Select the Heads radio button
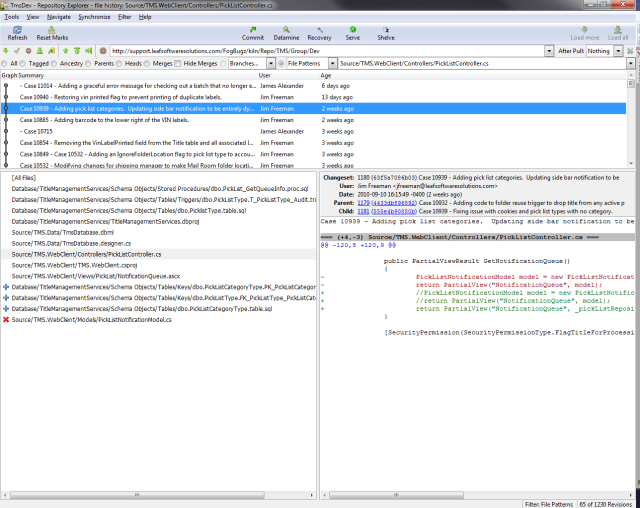The width and height of the screenshot is (640, 508). [x=119, y=64]
